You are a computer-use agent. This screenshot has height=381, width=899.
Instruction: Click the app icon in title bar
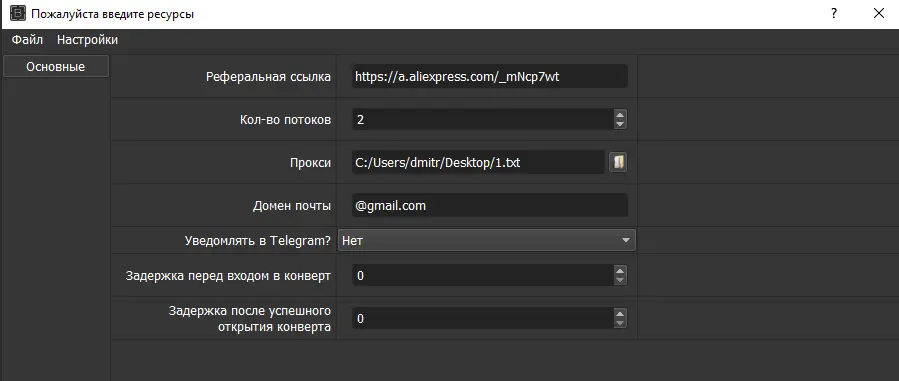click(x=18, y=14)
